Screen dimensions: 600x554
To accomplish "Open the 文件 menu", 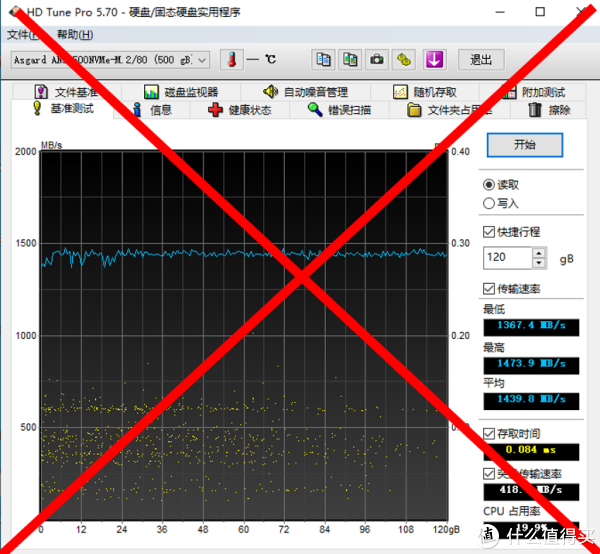I will click(23, 34).
